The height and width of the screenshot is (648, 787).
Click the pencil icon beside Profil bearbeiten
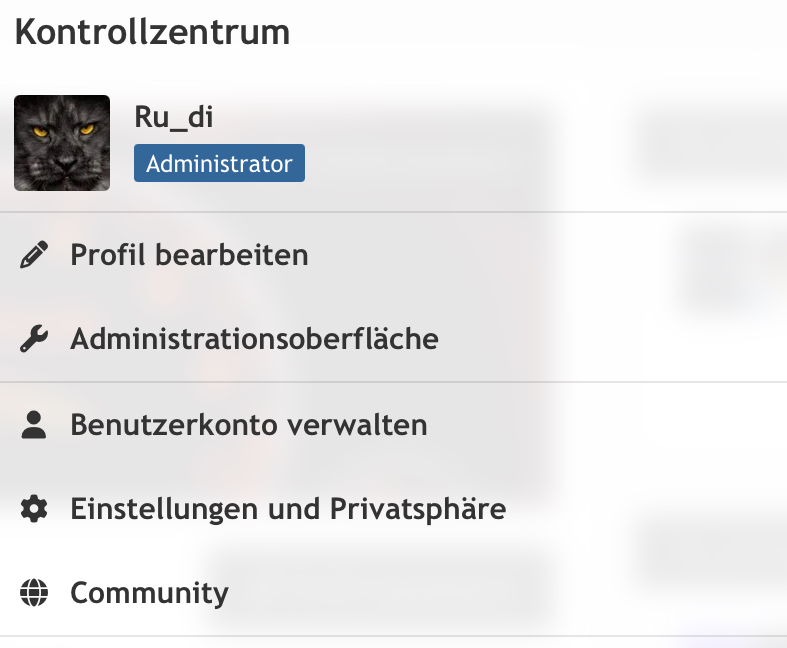click(34, 256)
